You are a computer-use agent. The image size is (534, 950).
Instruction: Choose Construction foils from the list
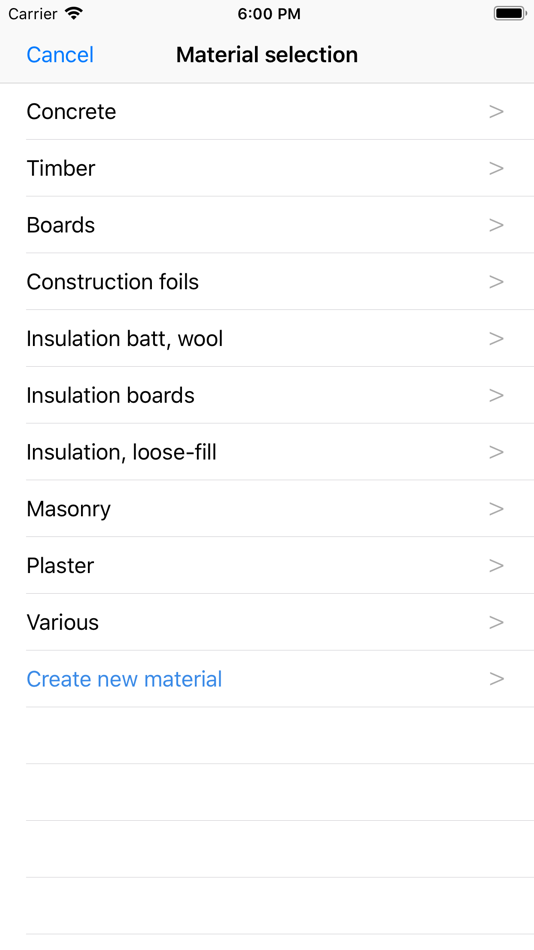(x=267, y=282)
